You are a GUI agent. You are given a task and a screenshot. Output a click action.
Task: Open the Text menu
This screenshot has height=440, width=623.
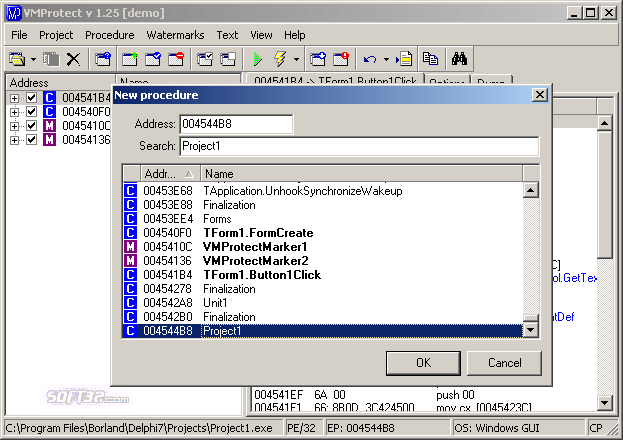tap(227, 35)
